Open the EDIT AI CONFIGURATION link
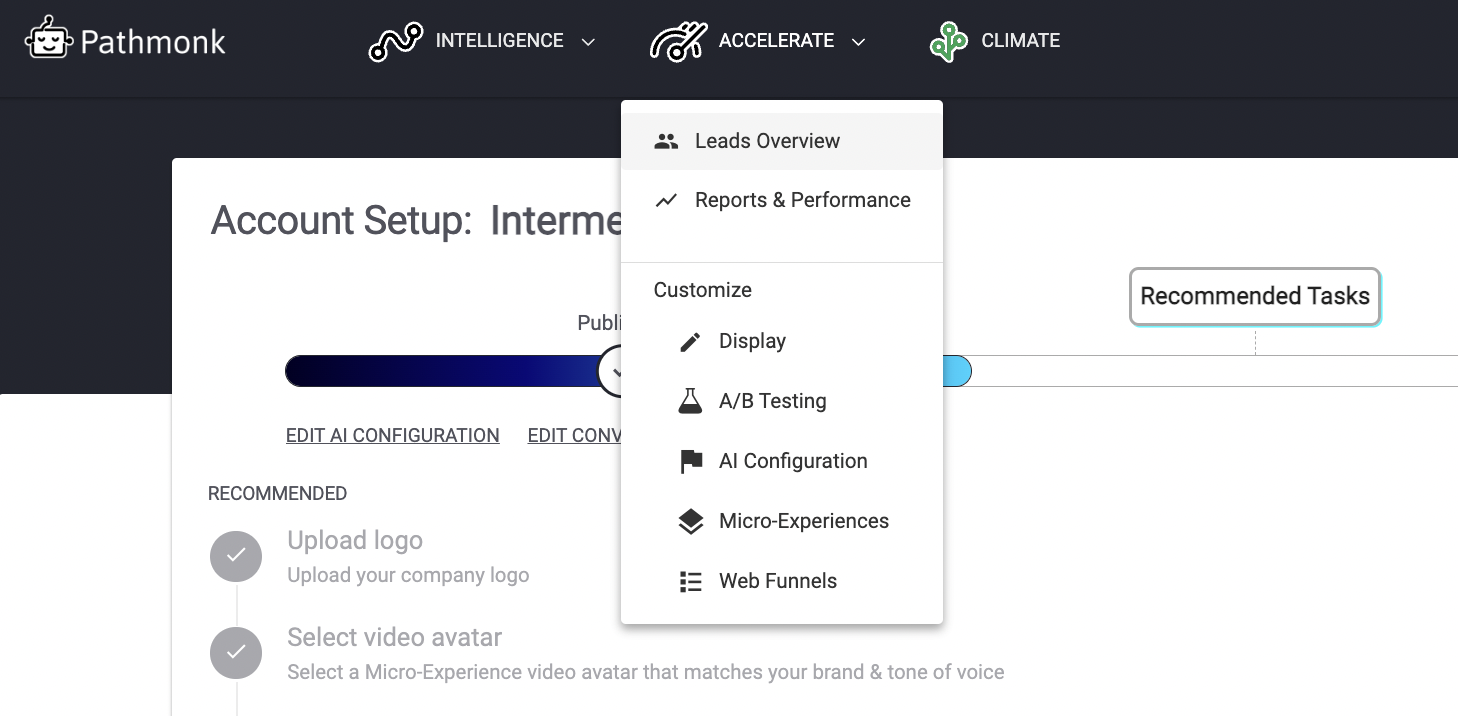 (x=392, y=436)
